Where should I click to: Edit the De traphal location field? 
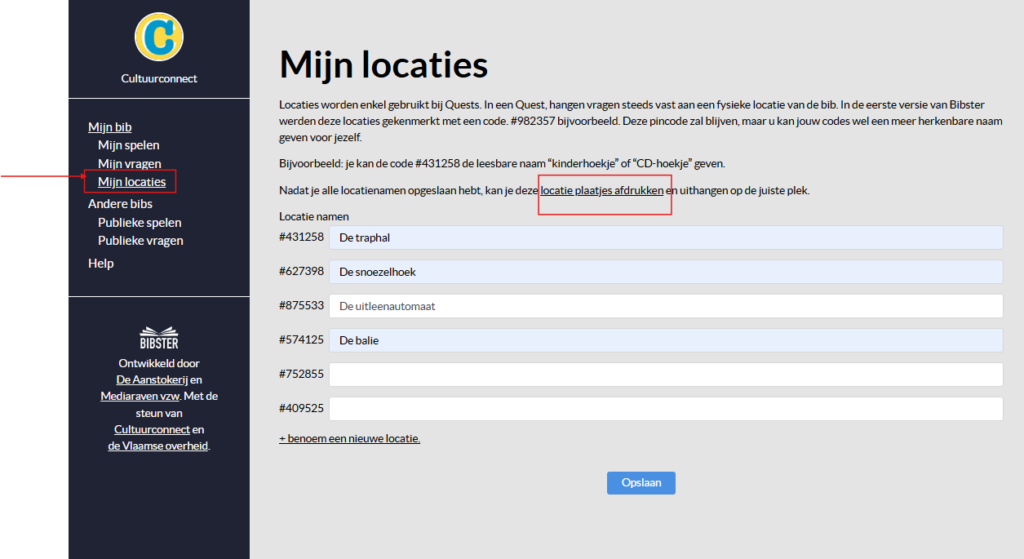point(666,237)
